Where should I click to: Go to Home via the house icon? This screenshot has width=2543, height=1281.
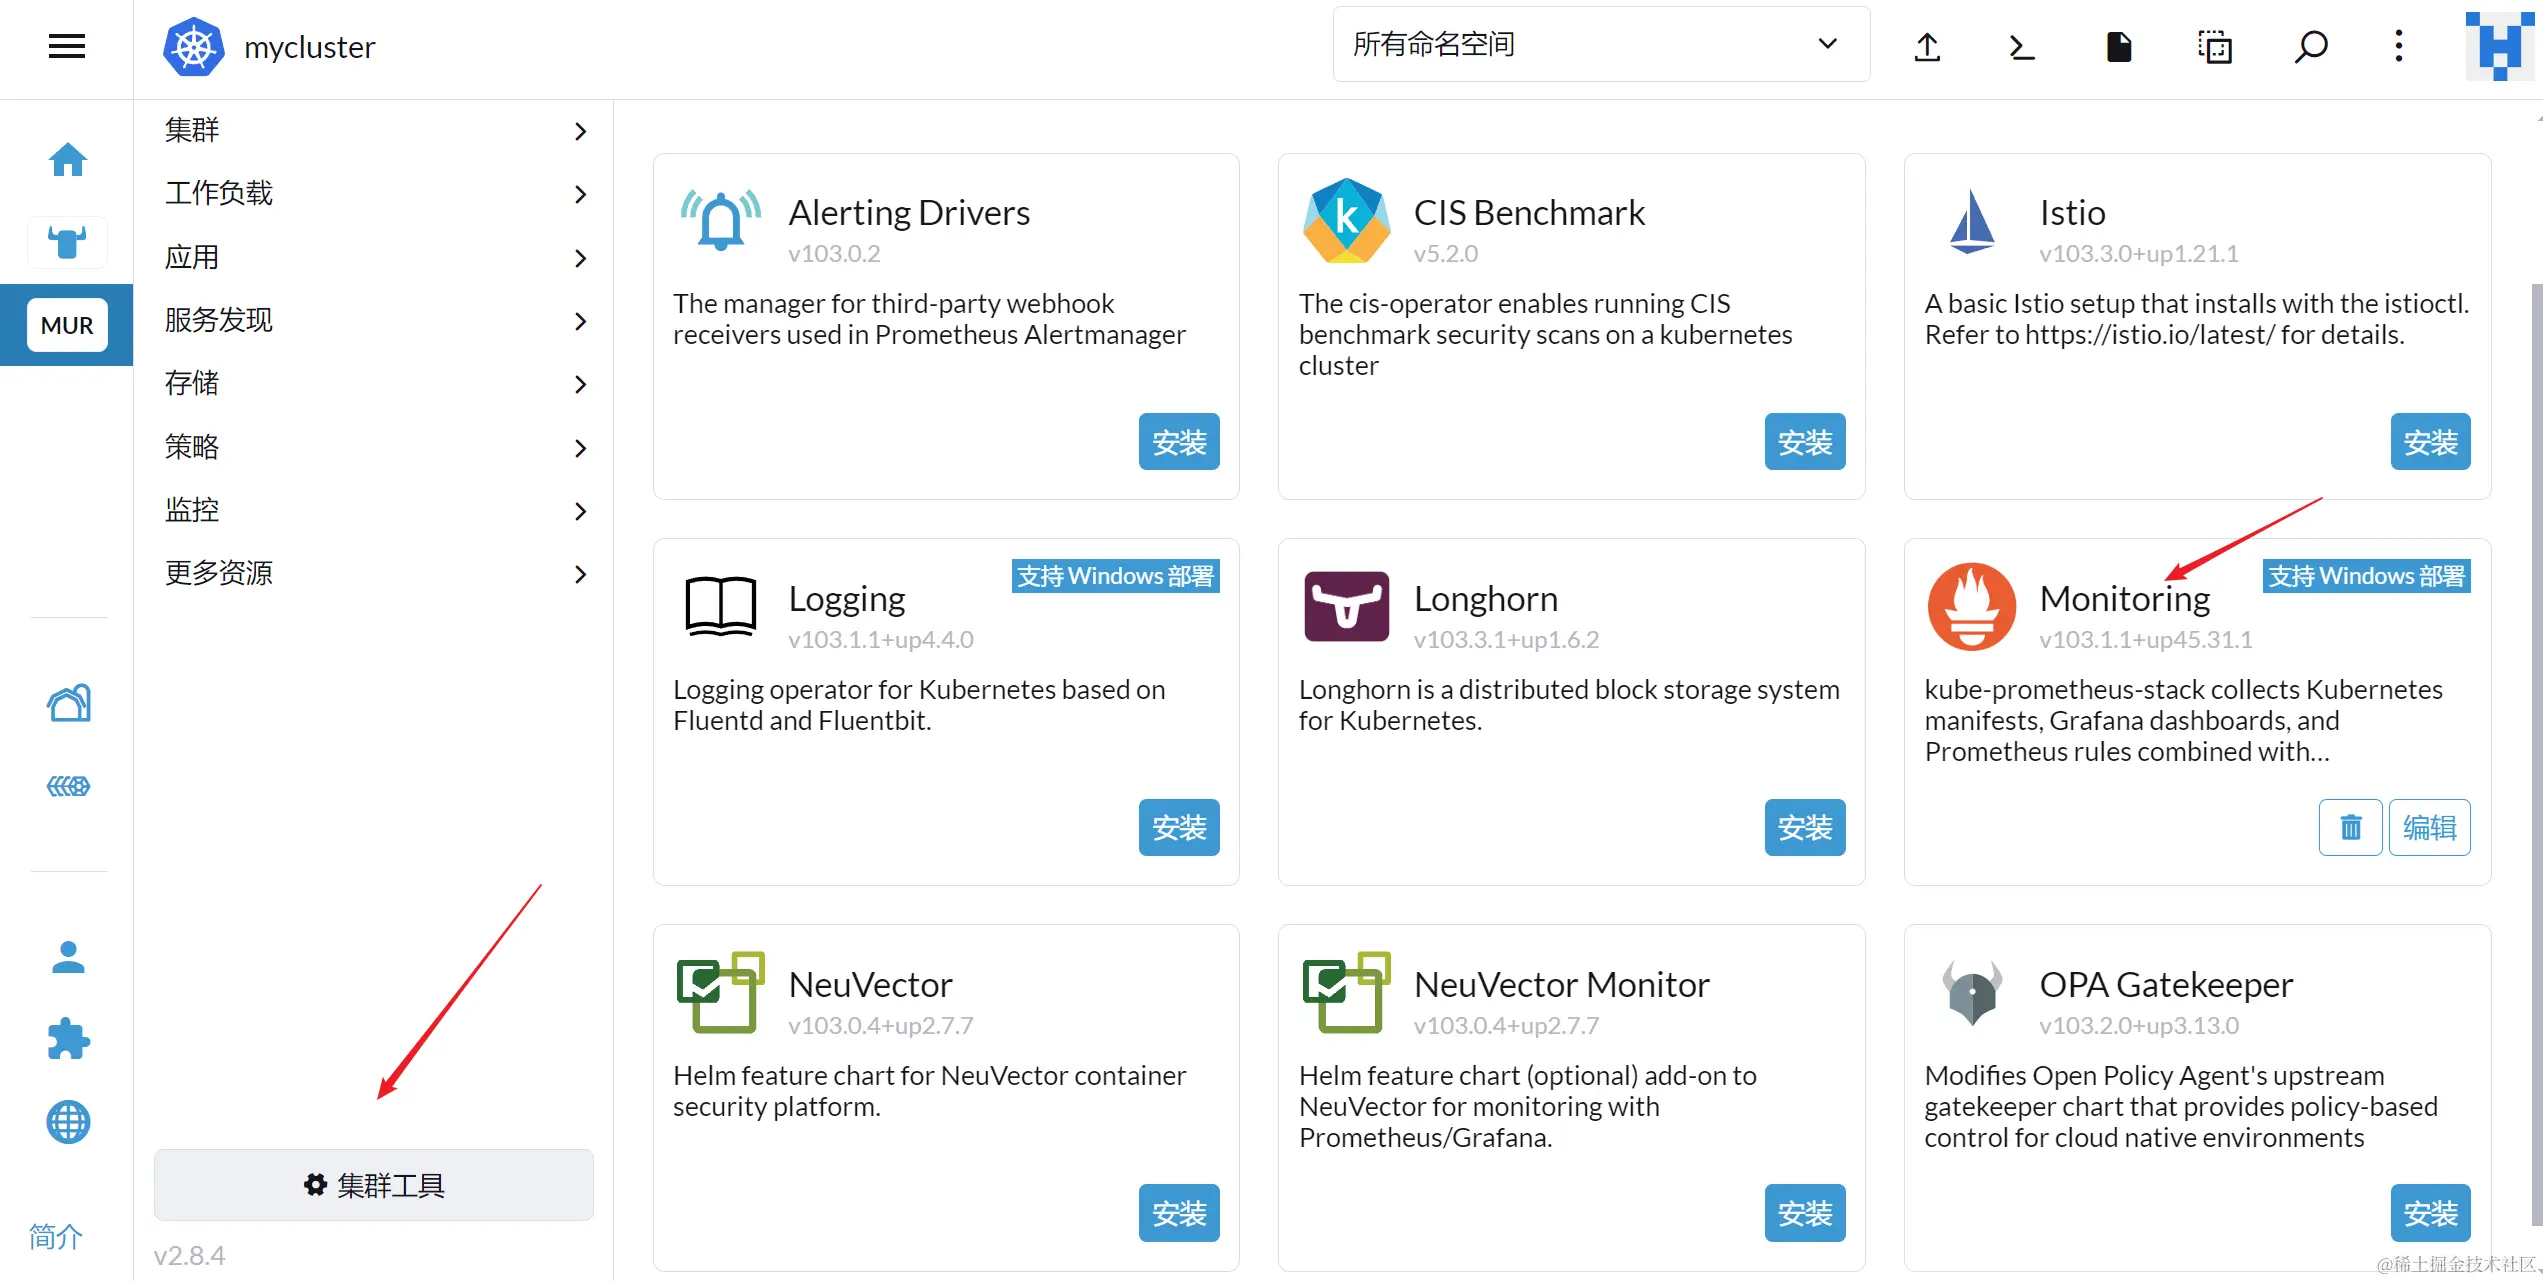pyautogui.click(x=67, y=160)
